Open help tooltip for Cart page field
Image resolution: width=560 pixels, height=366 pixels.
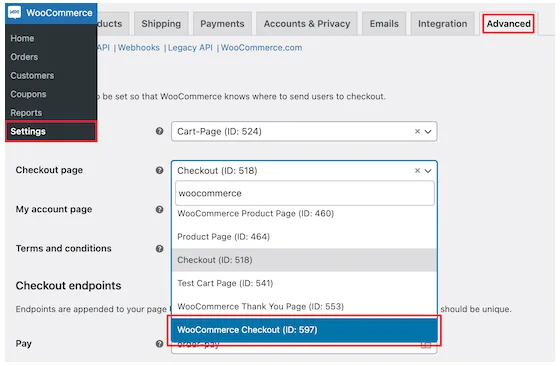point(159,131)
